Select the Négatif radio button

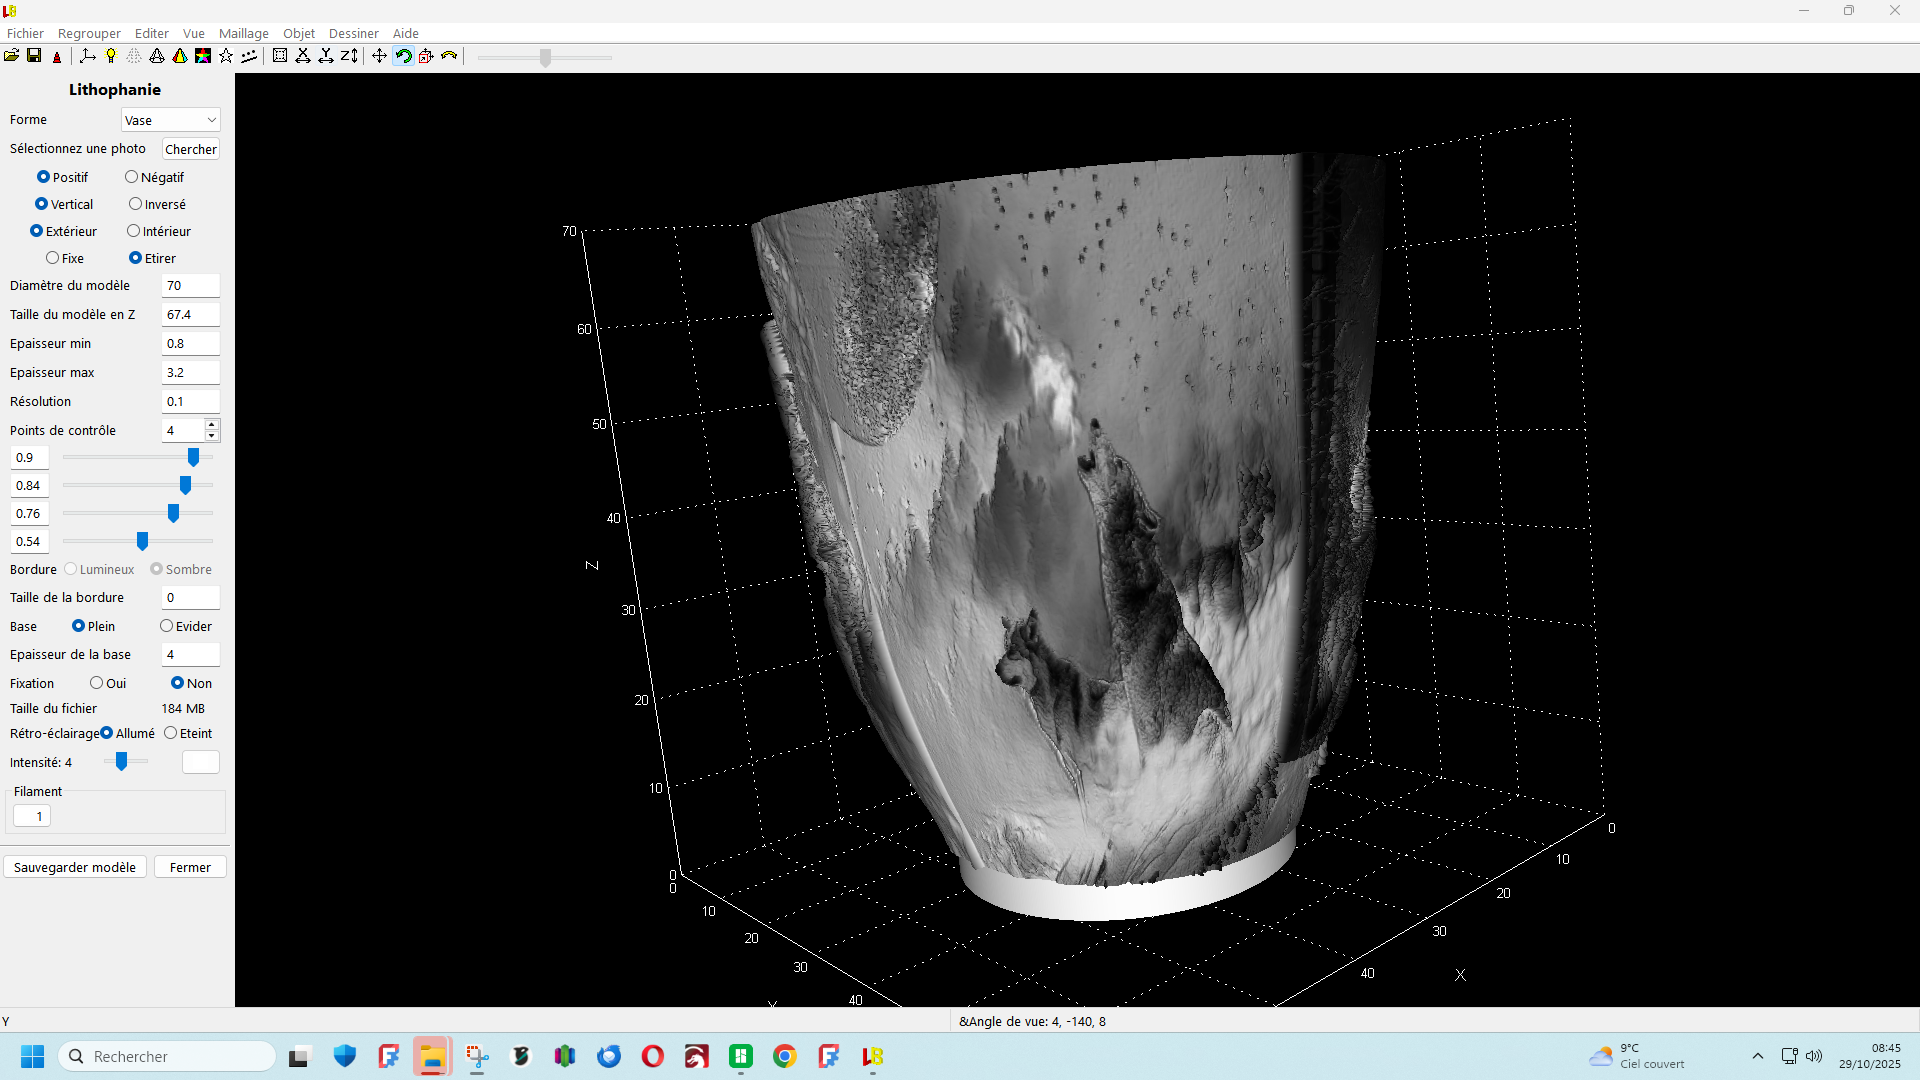click(132, 177)
